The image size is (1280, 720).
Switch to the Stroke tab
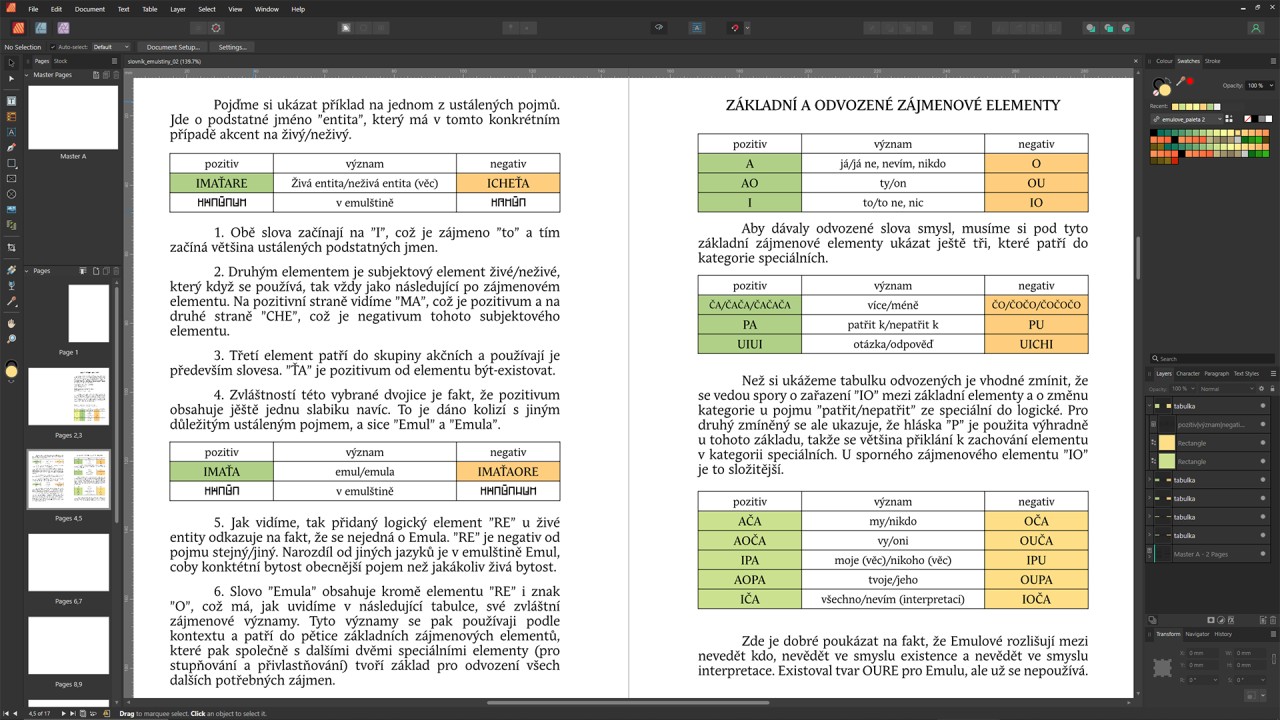pyautogui.click(x=1212, y=61)
